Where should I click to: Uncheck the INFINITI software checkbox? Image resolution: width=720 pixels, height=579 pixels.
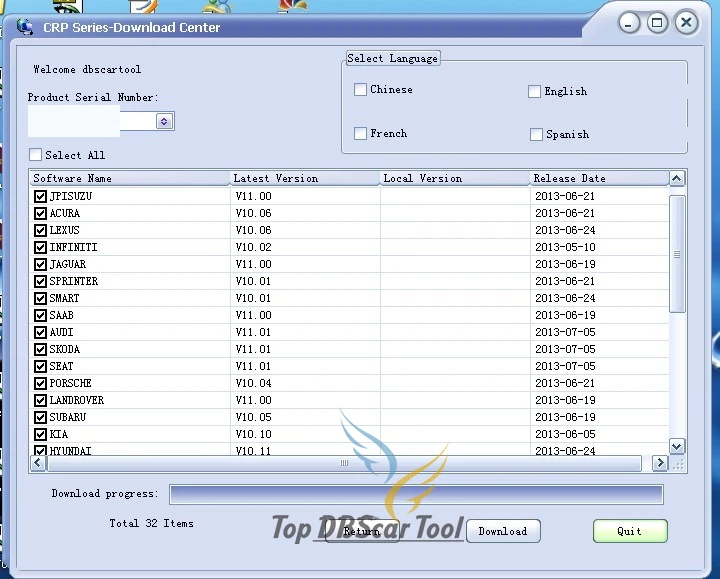(x=40, y=247)
